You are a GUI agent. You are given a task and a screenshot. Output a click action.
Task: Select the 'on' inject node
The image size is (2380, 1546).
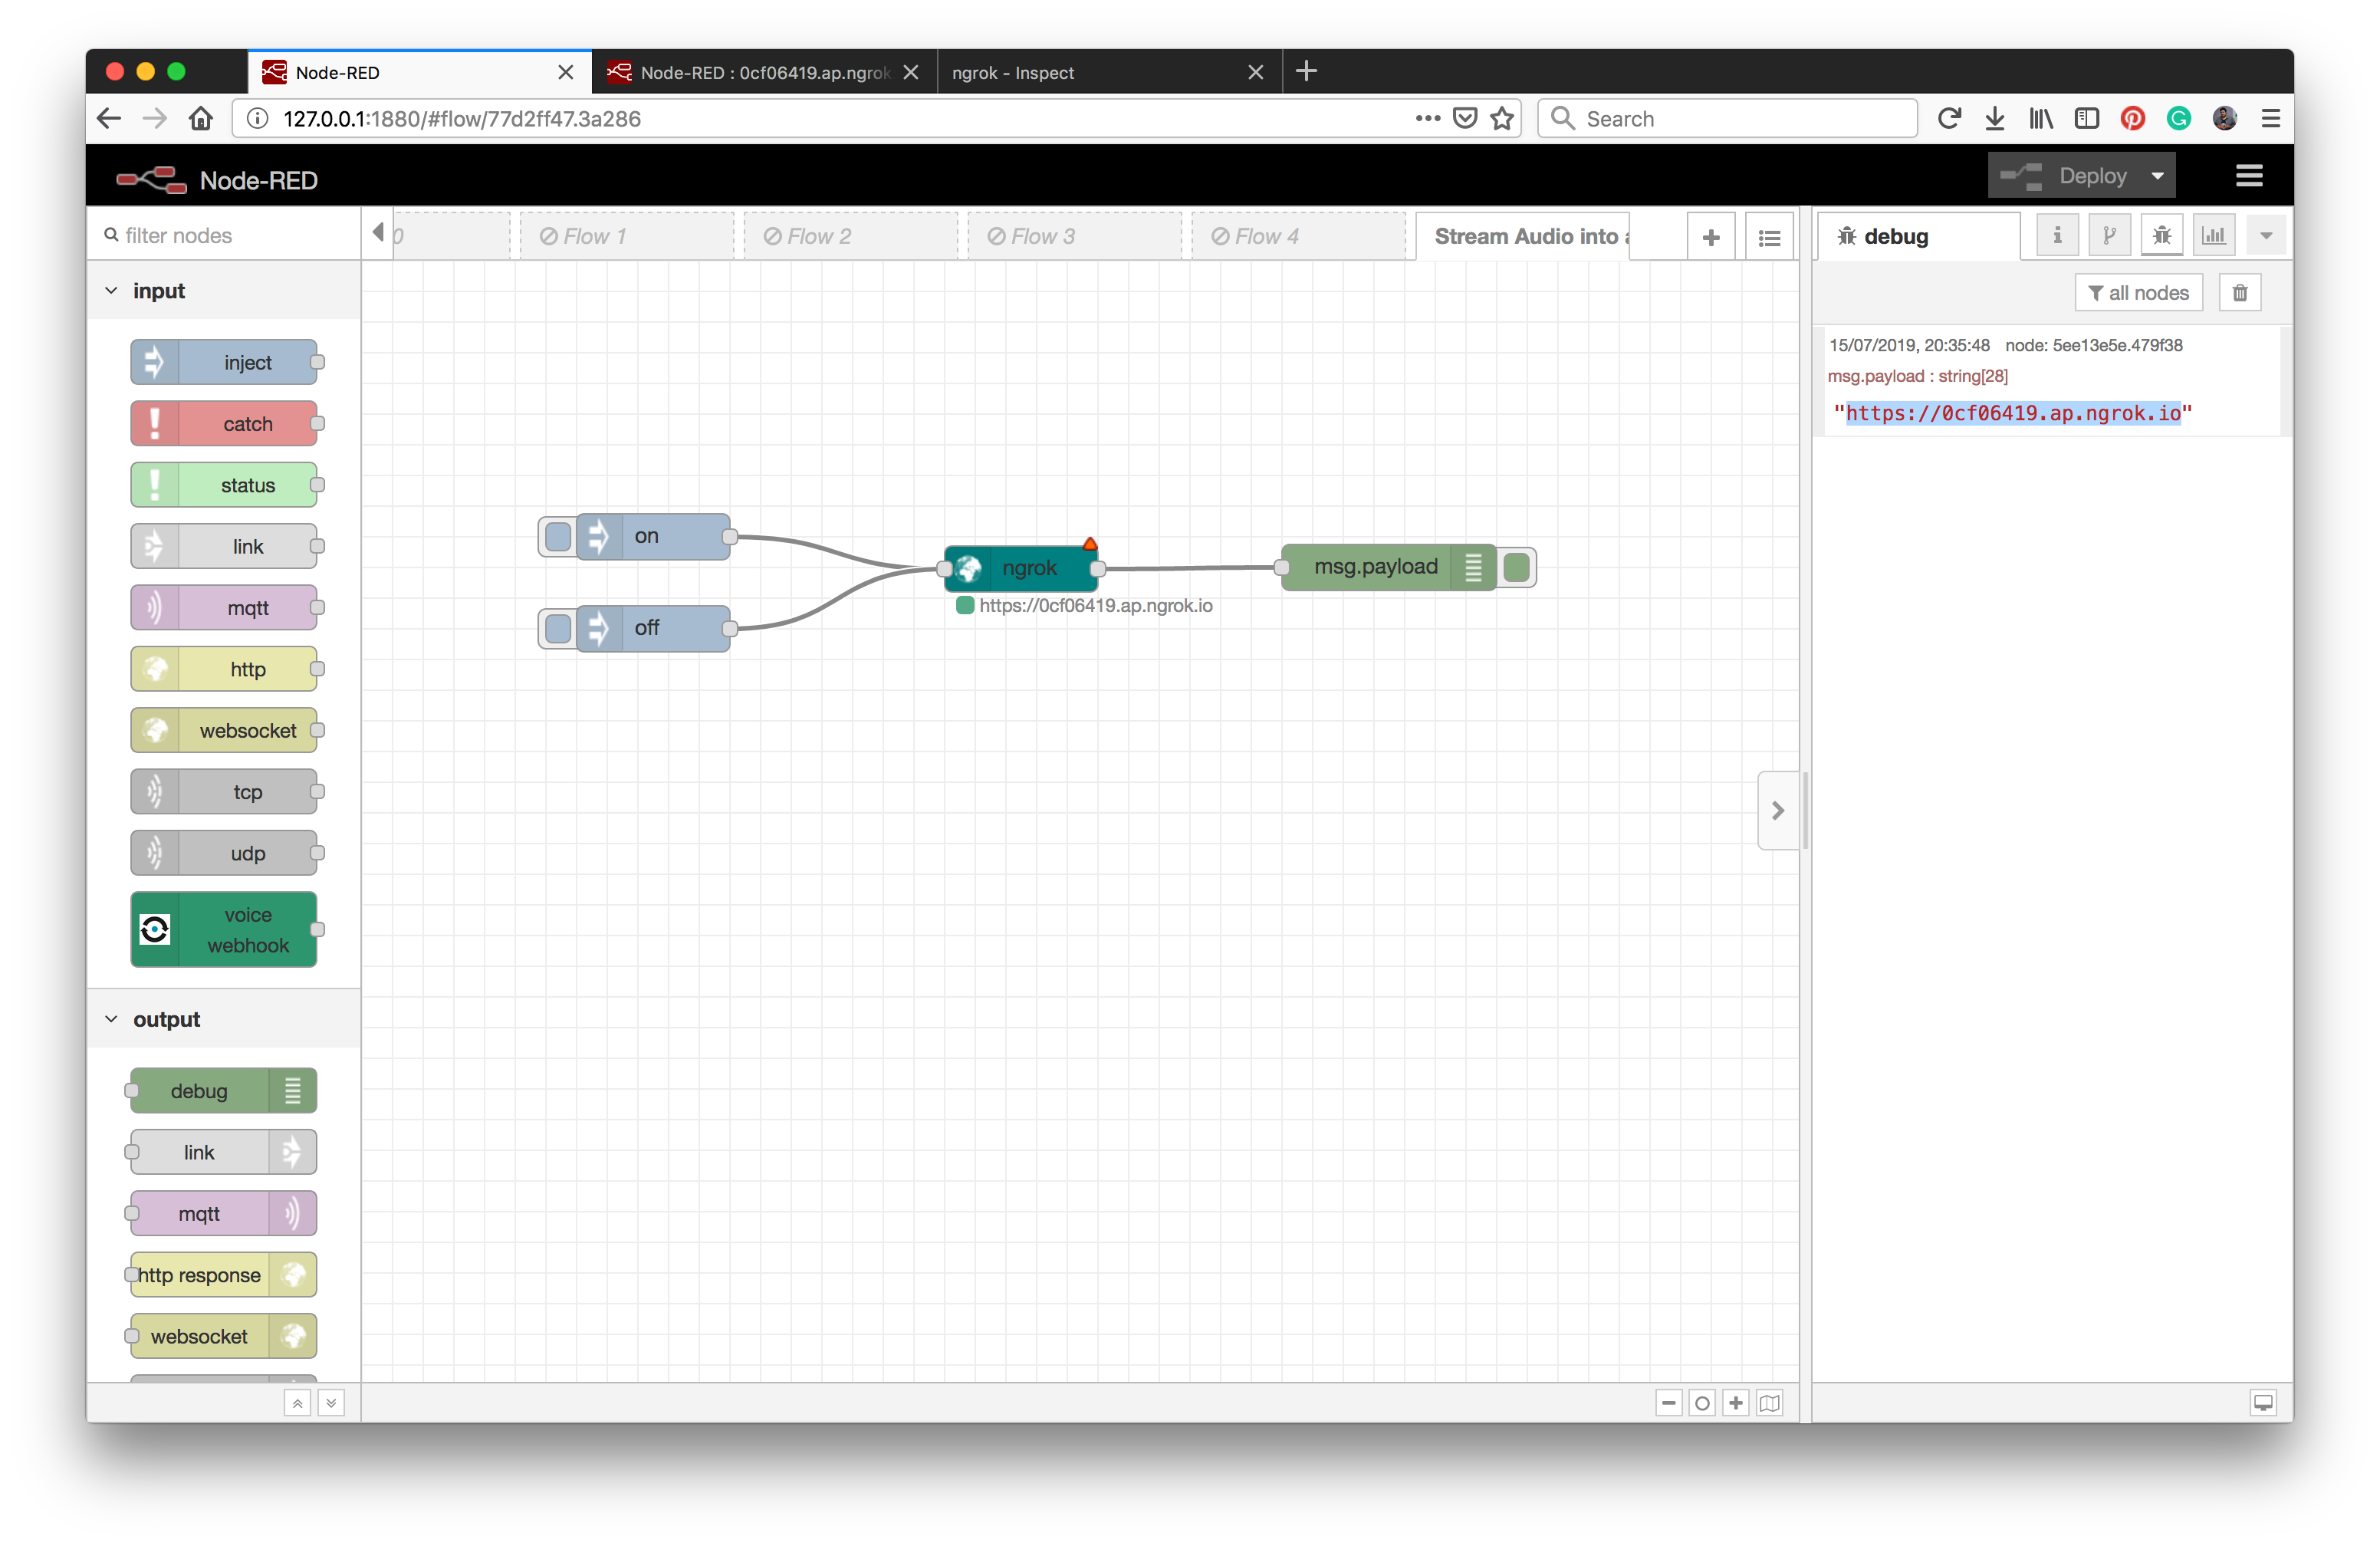coord(653,537)
